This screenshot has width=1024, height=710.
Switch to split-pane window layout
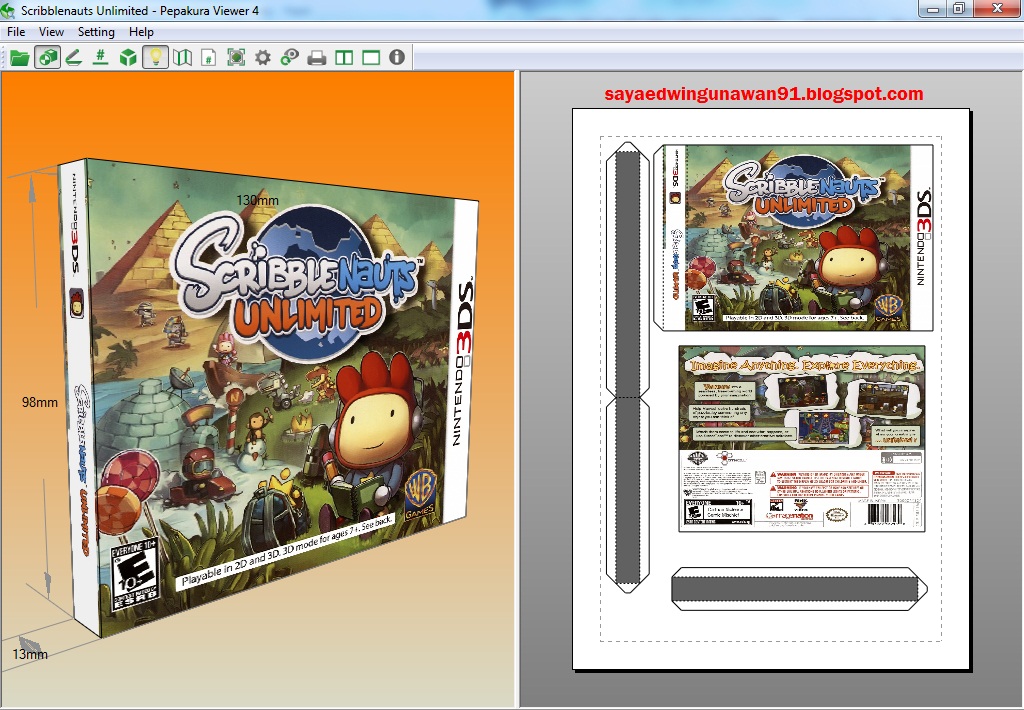pos(343,57)
